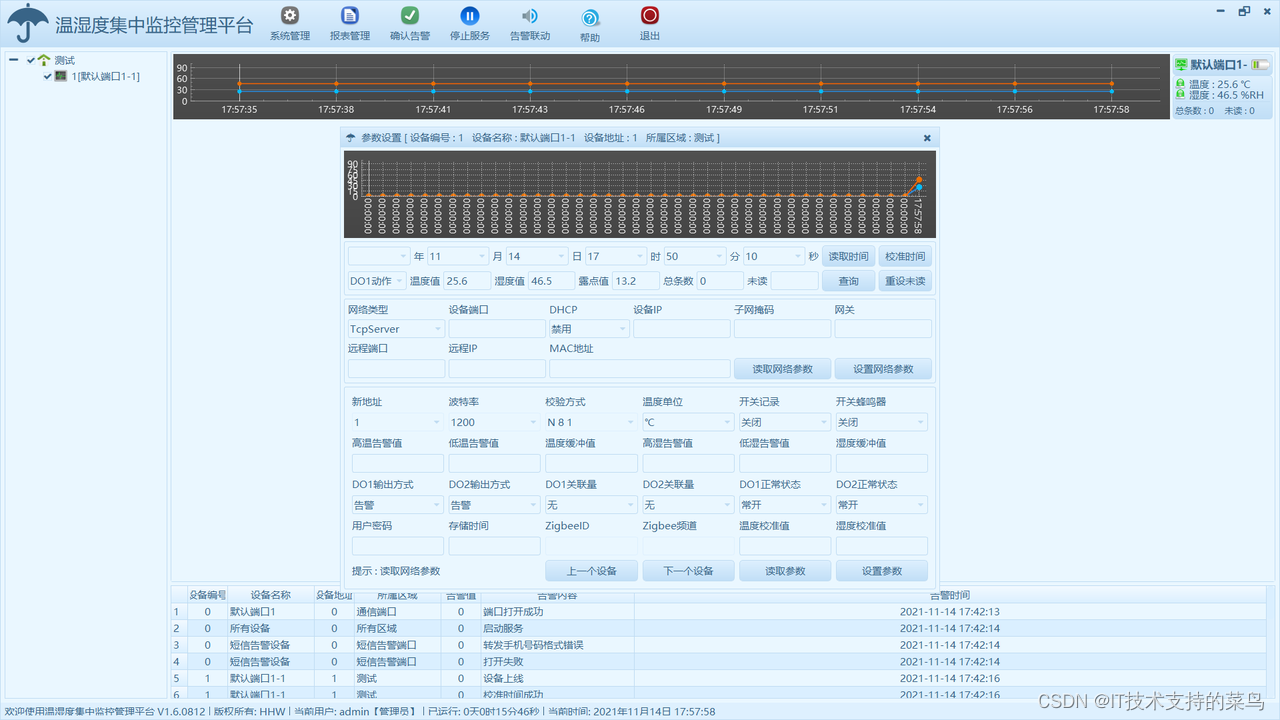Open 系统管理 gear icon
The width and height of the screenshot is (1280, 720).
coord(290,16)
